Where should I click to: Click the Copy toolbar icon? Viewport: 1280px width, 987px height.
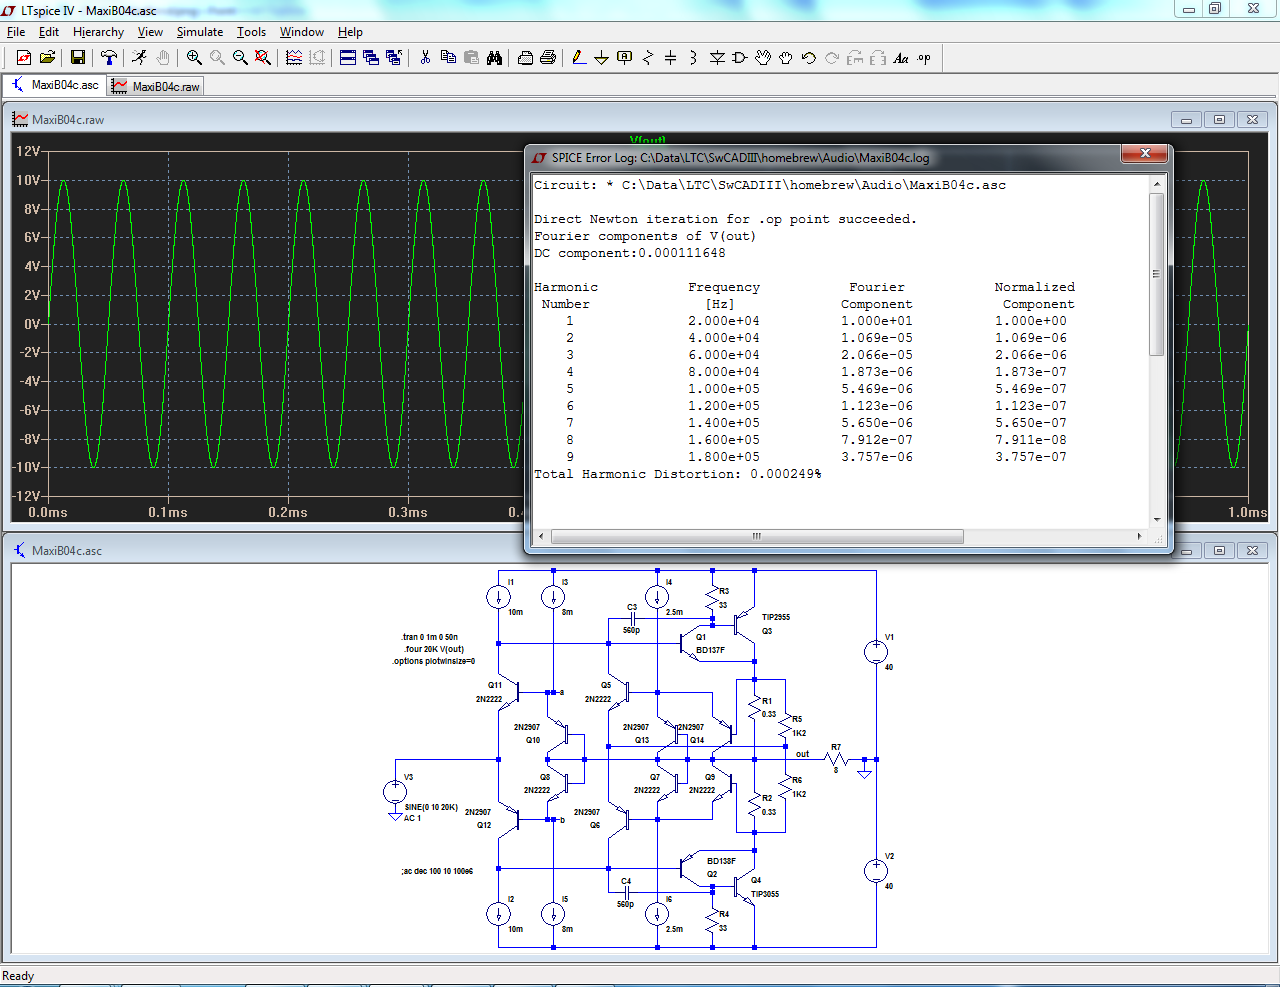tap(448, 58)
